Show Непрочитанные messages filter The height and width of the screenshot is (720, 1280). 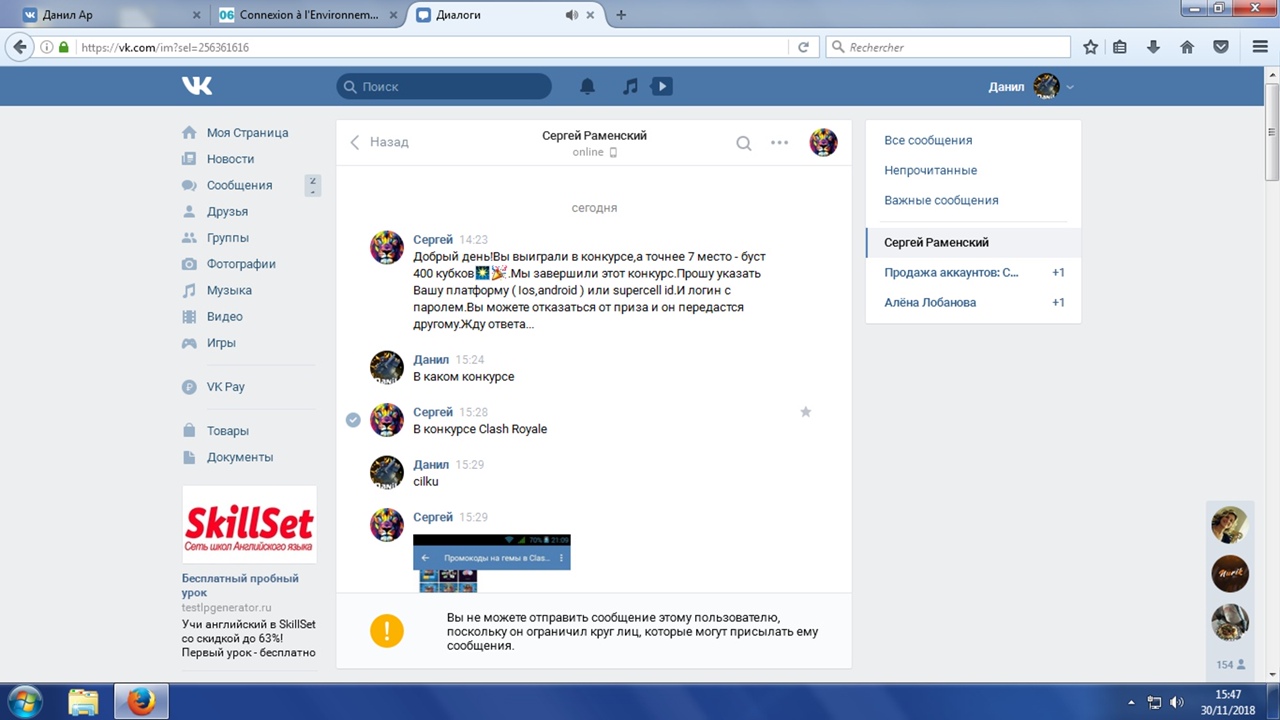tap(930, 170)
